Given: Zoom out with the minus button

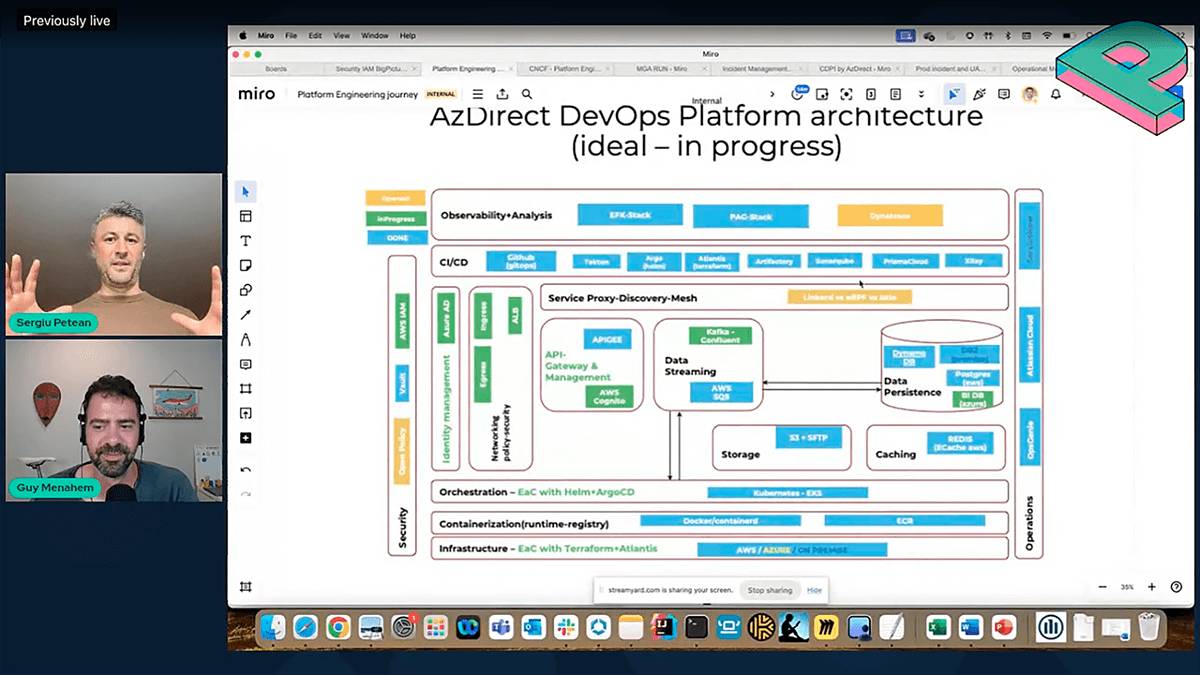Looking at the screenshot, I should point(1102,587).
